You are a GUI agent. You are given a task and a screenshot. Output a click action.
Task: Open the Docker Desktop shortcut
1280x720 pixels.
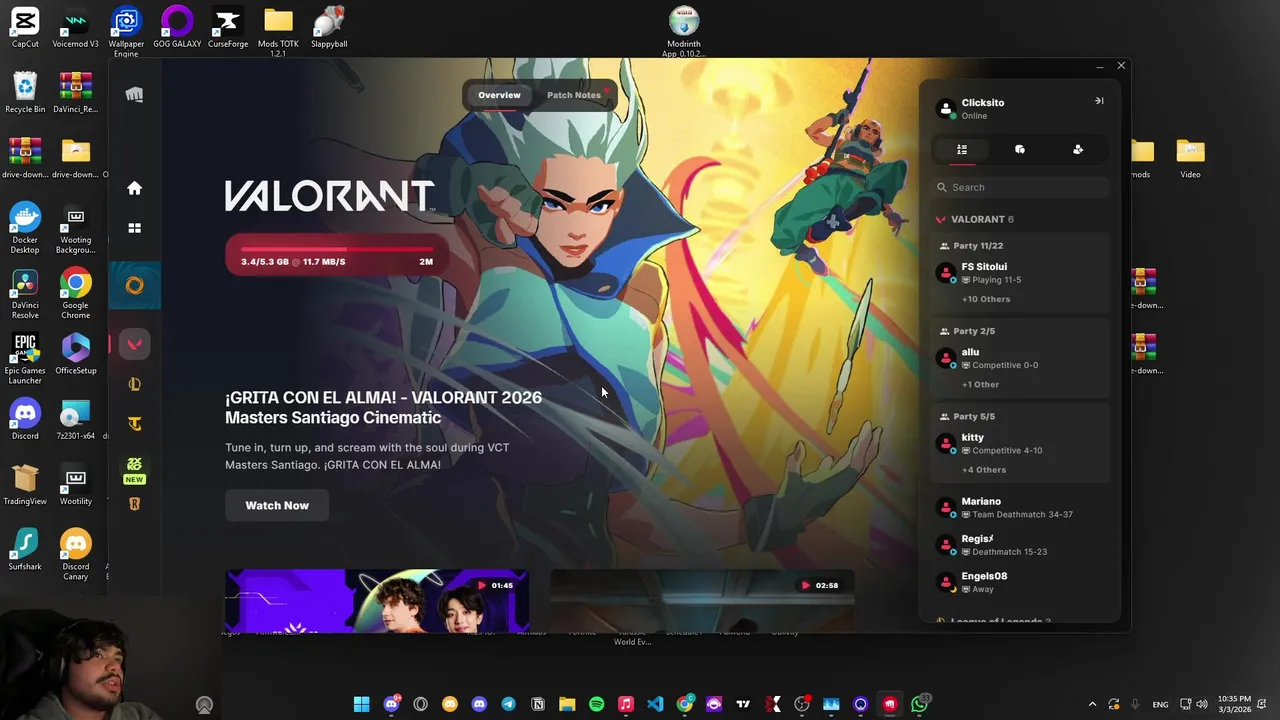click(x=25, y=227)
